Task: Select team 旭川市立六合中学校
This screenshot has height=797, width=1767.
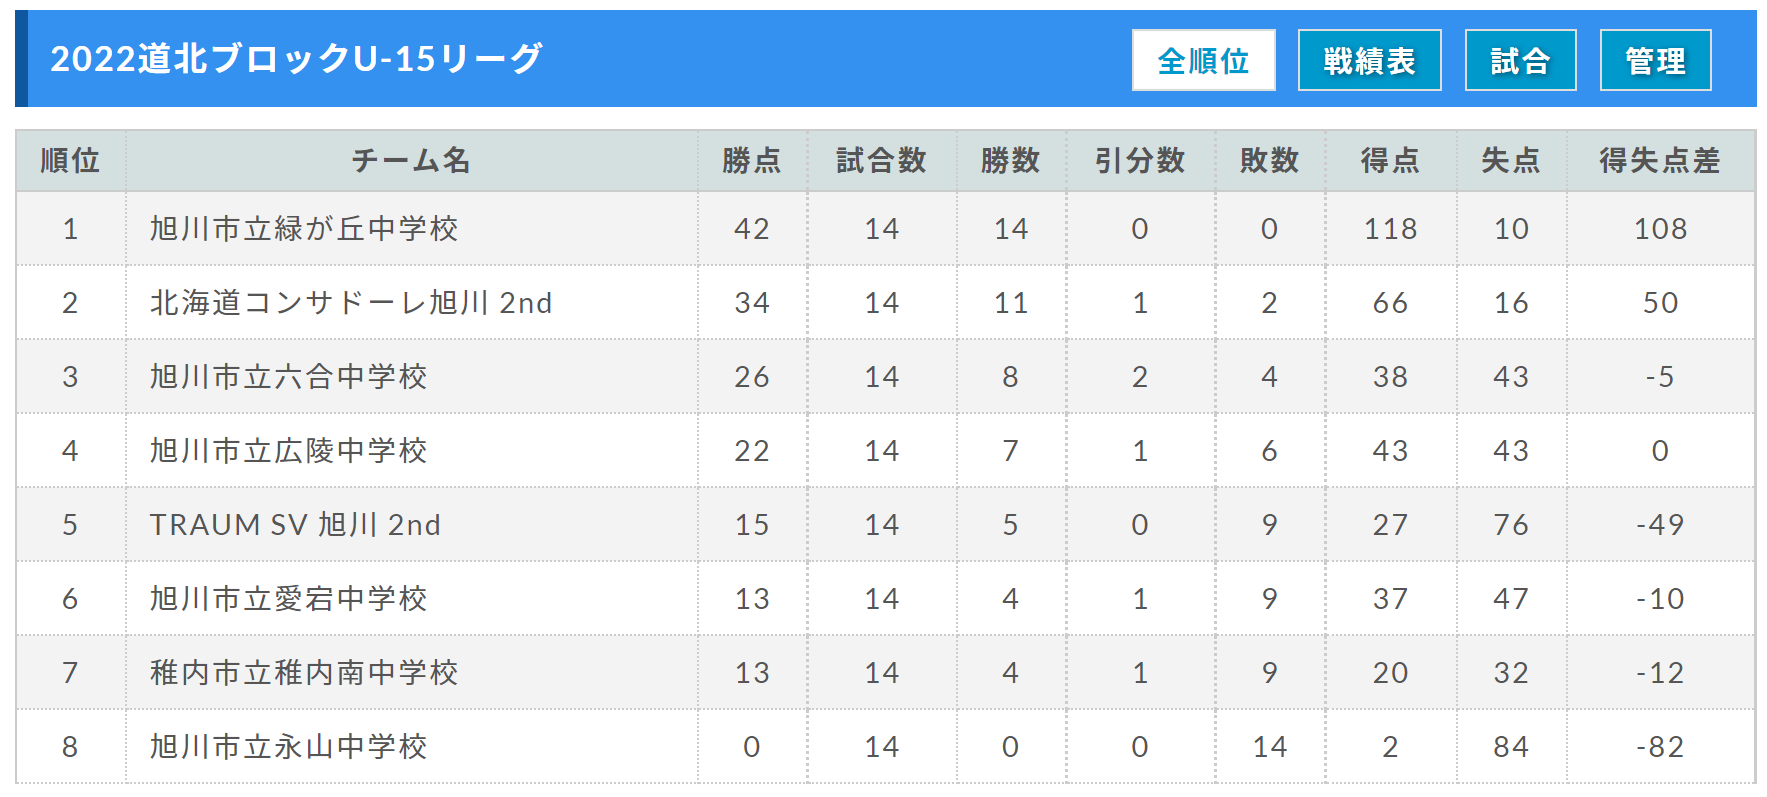Action: (x=288, y=377)
